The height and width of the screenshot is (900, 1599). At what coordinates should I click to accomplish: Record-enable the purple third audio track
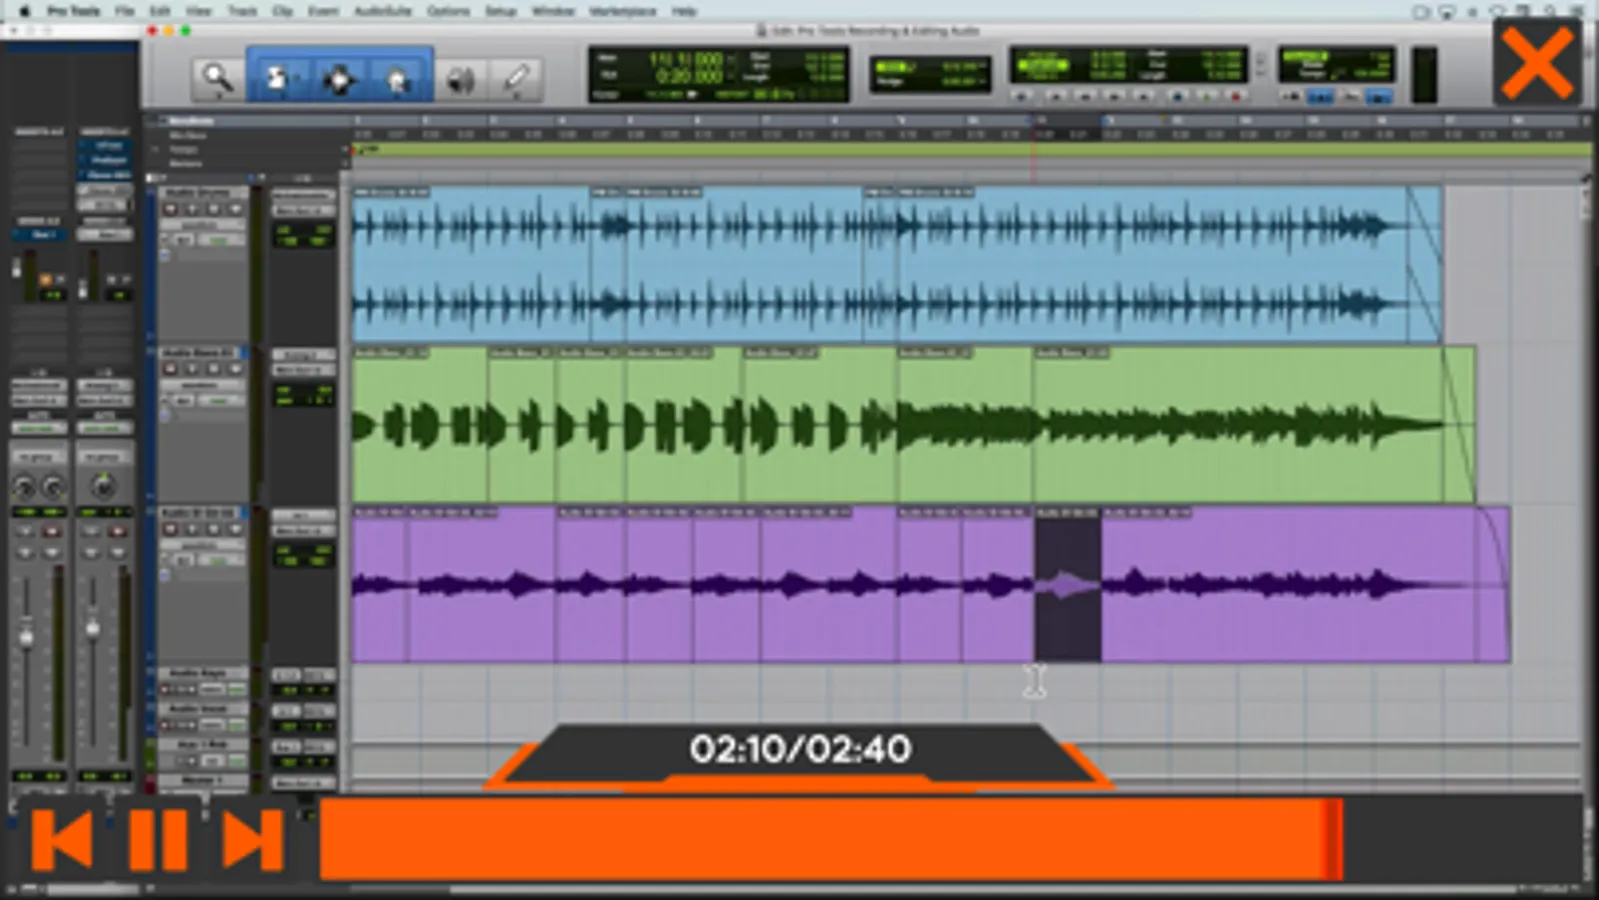click(171, 529)
